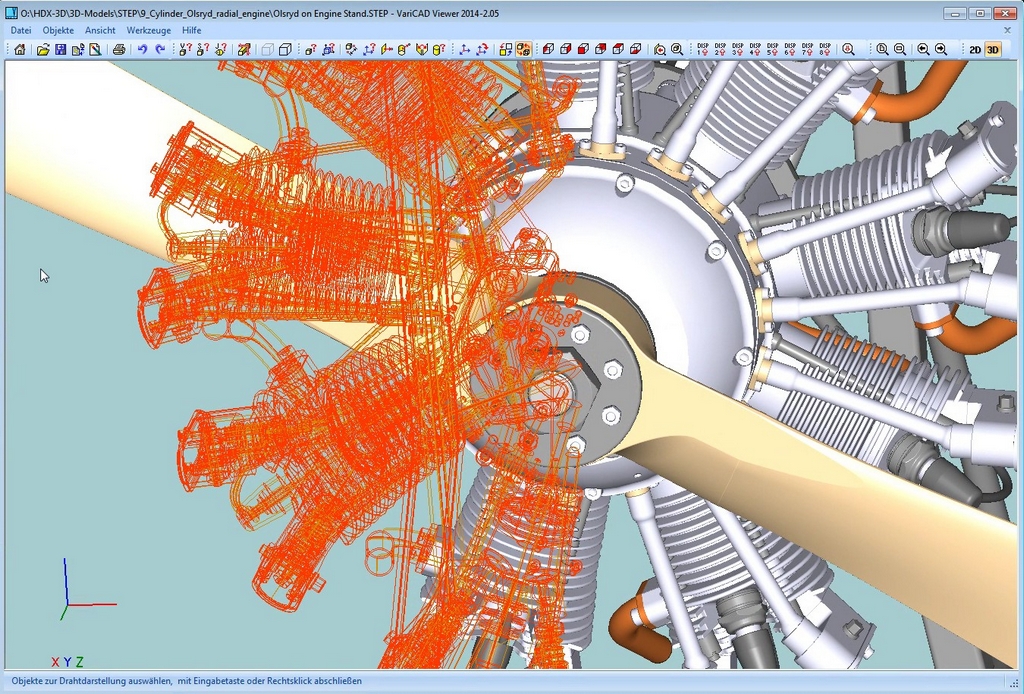Image resolution: width=1024 pixels, height=694 pixels.
Task: Click the printer icon
Action: pyautogui.click(x=119, y=49)
